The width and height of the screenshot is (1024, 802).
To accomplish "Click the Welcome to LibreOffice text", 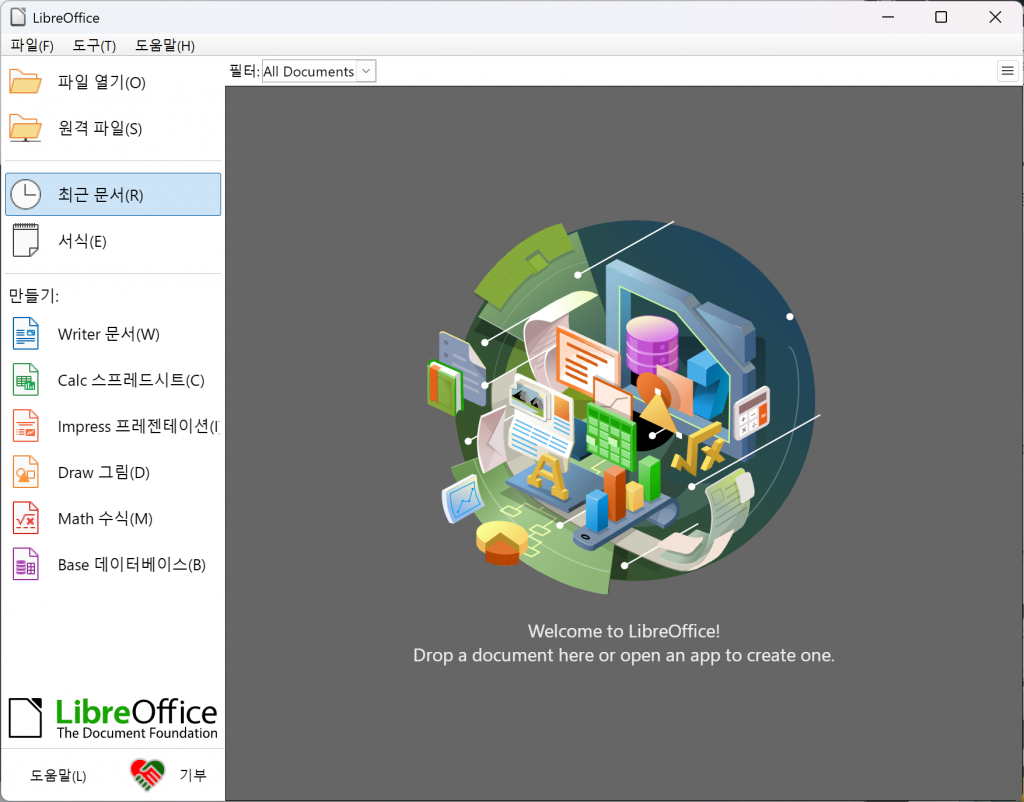I will click(624, 631).
